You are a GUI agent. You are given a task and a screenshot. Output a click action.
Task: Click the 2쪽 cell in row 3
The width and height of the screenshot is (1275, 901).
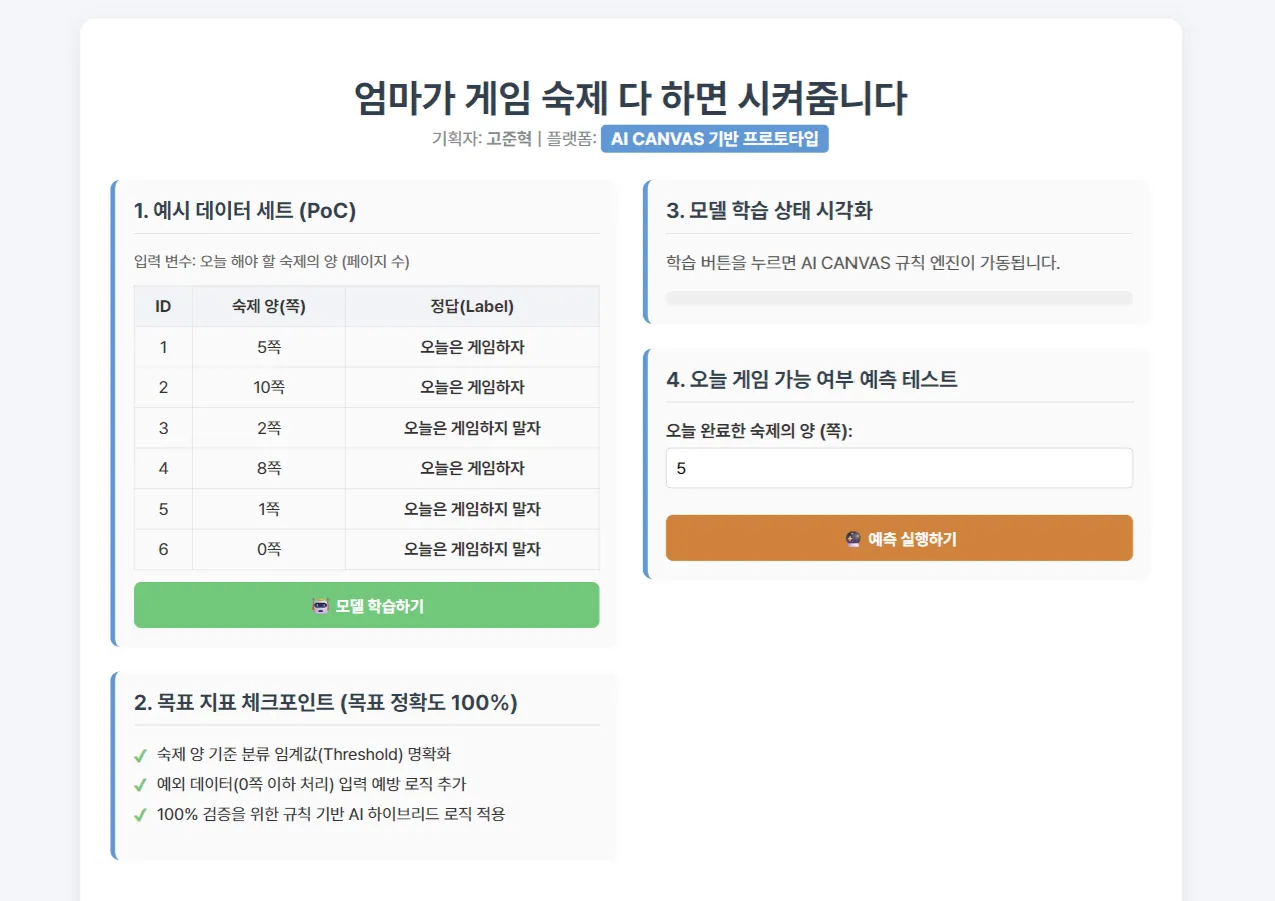pyautogui.click(x=268, y=428)
